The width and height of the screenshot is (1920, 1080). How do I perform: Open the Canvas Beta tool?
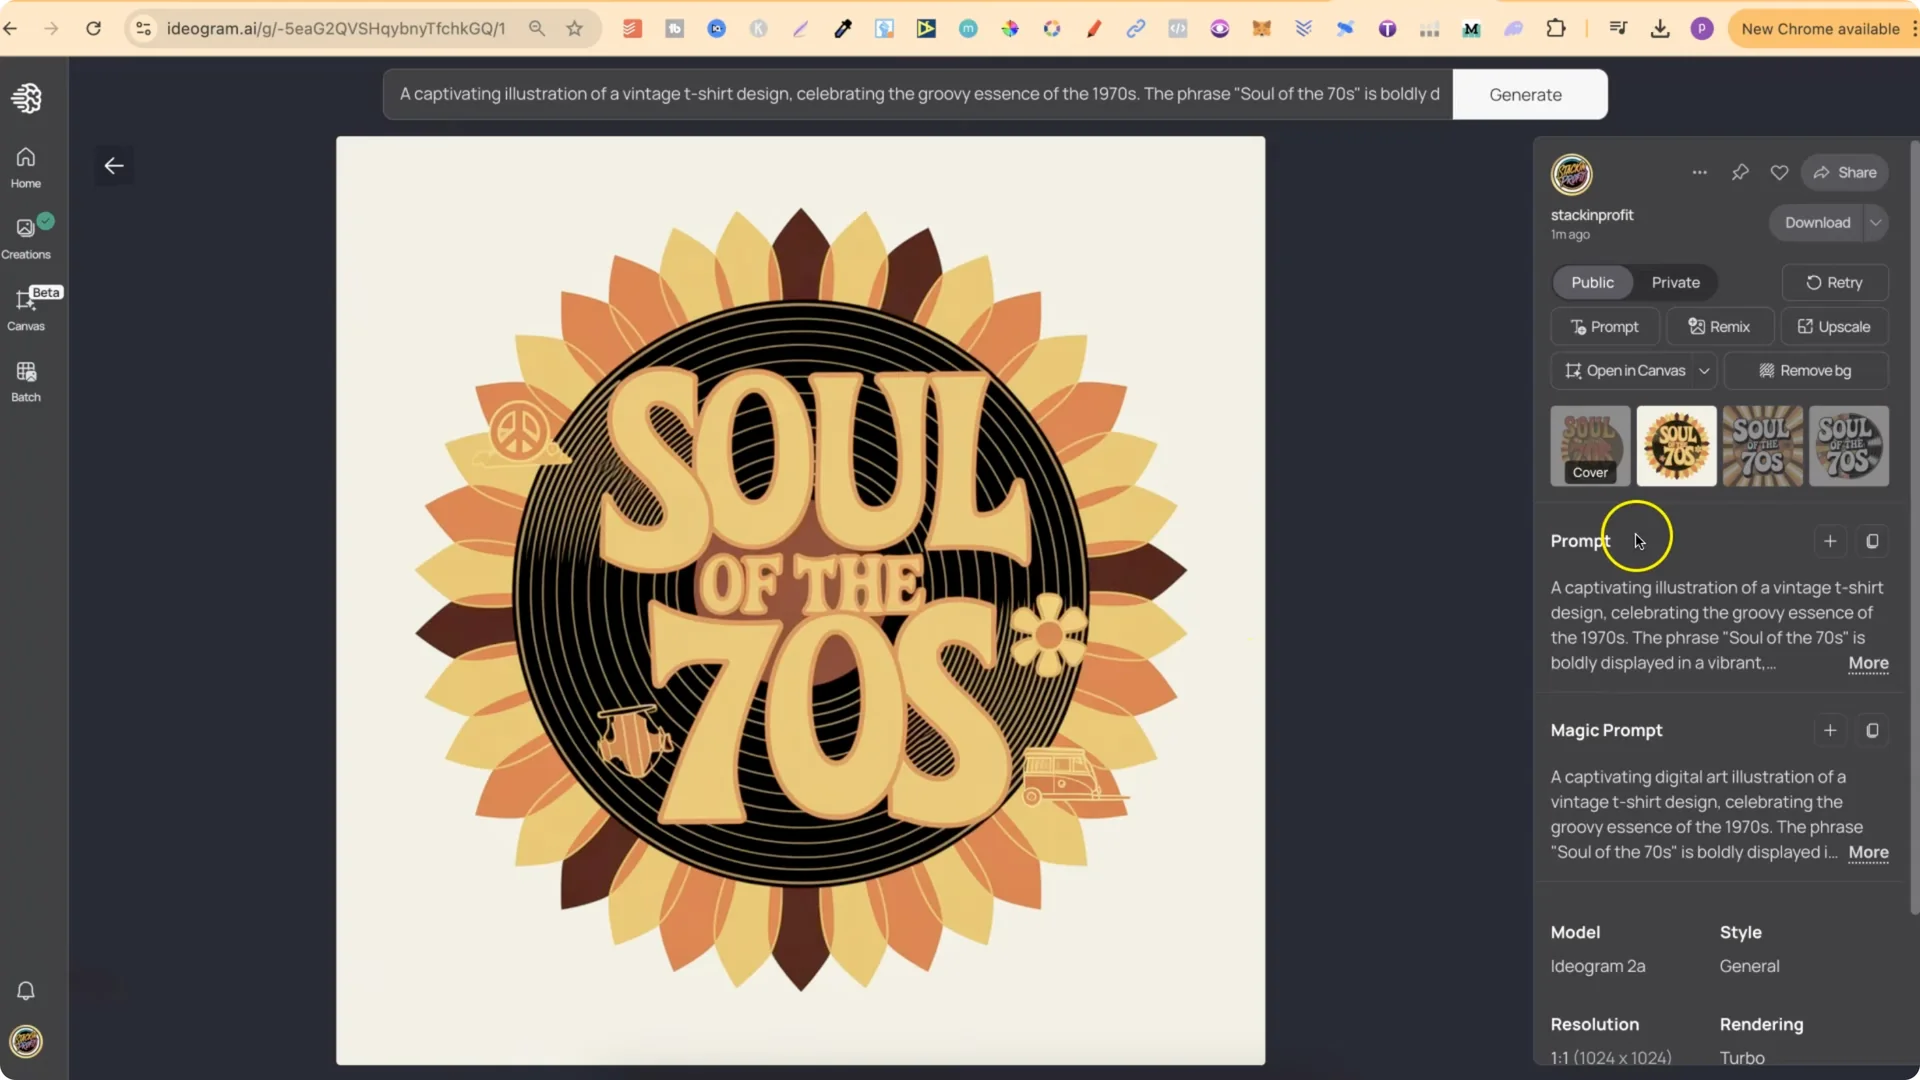pyautogui.click(x=25, y=310)
